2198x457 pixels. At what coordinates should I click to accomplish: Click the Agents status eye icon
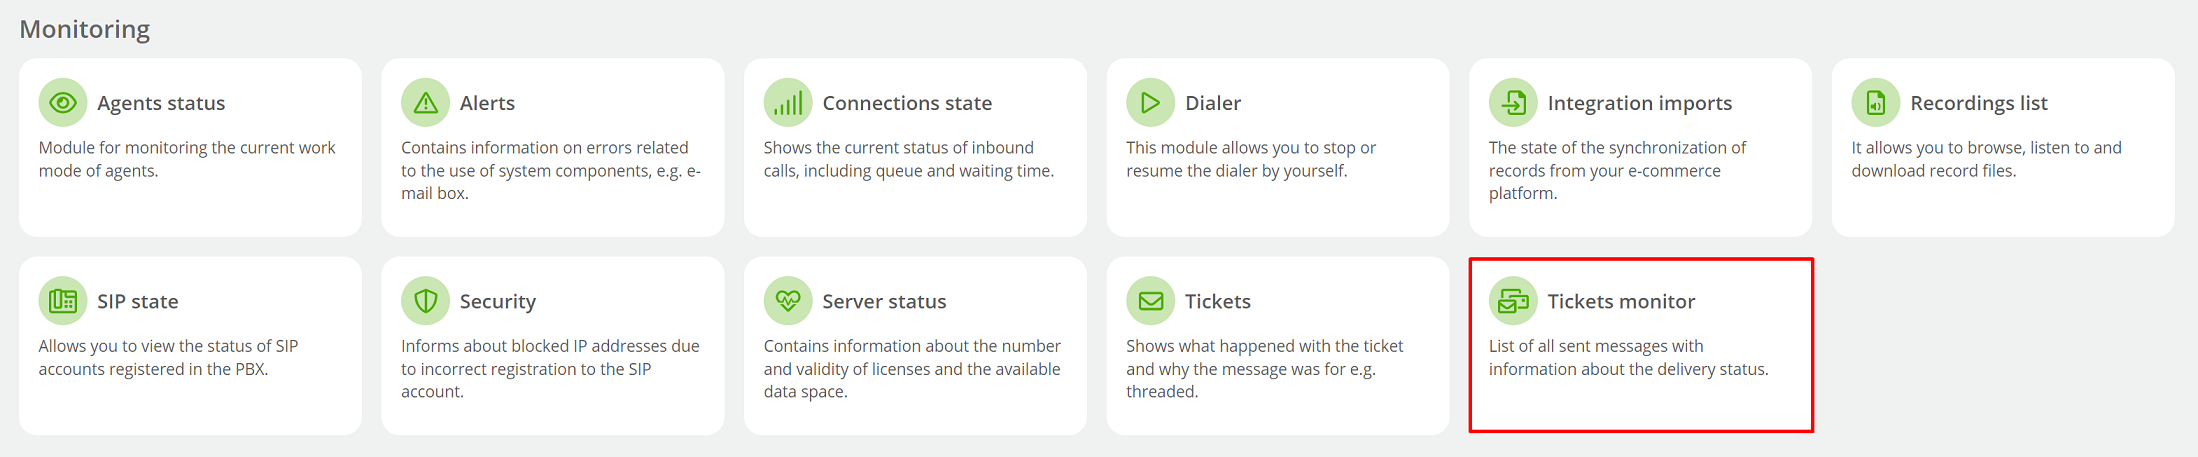63,103
